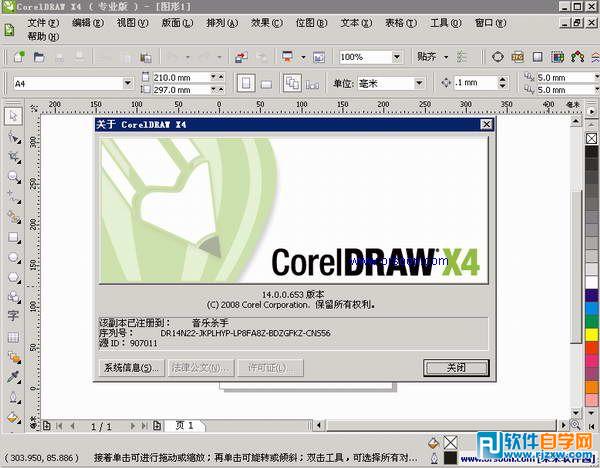Screen dimensions: 600x468
Task: Click the Import toolbar icon
Action: click(x=241, y=57)
